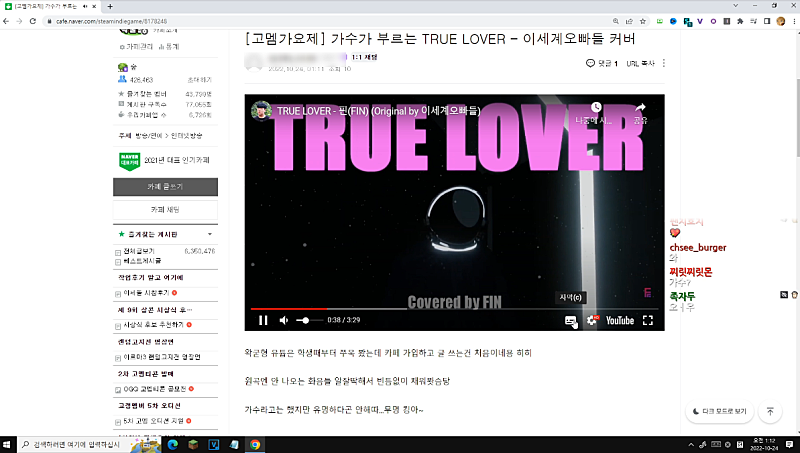Click the browser back arrow
This screenshot has width=800, height=453.
[6, 21]
